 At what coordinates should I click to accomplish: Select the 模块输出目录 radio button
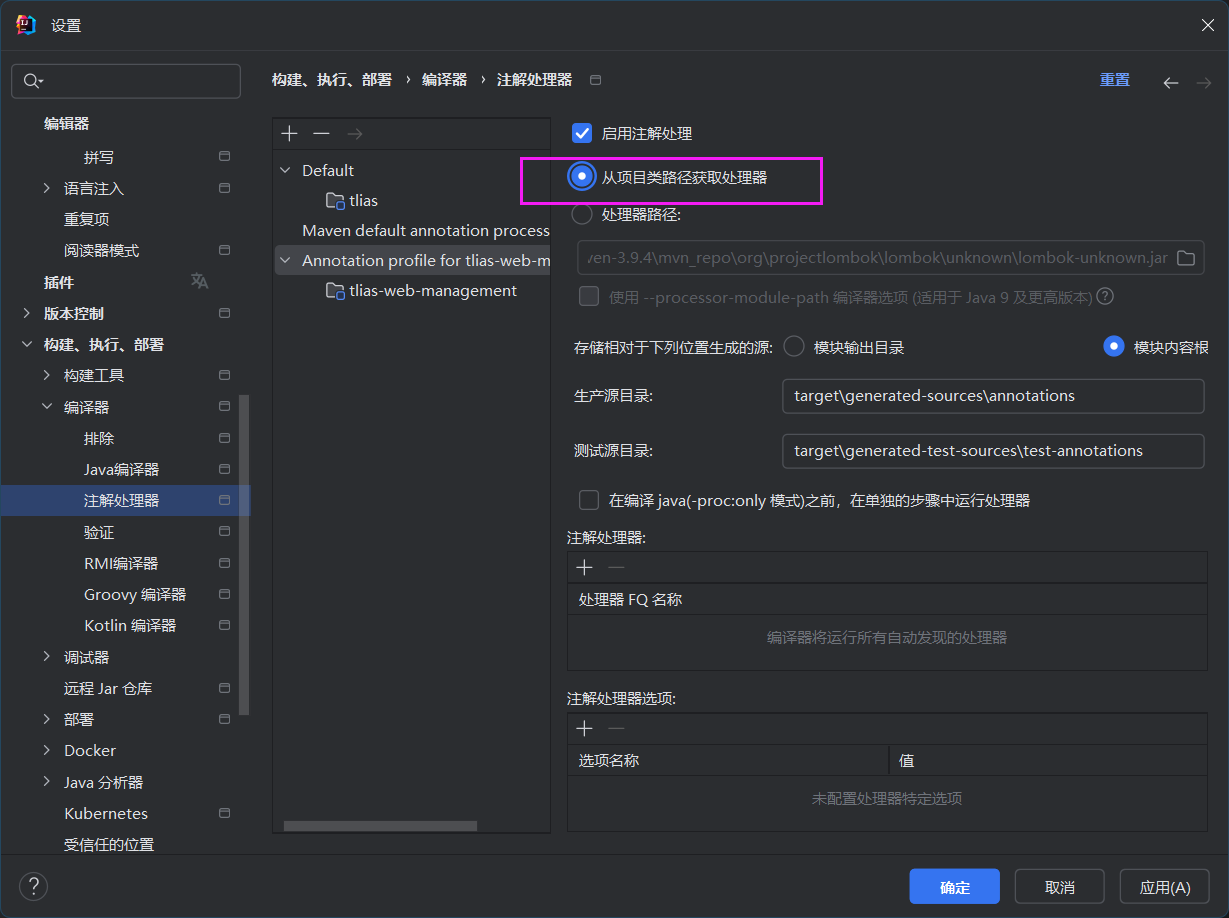click(x=794, y=347)
